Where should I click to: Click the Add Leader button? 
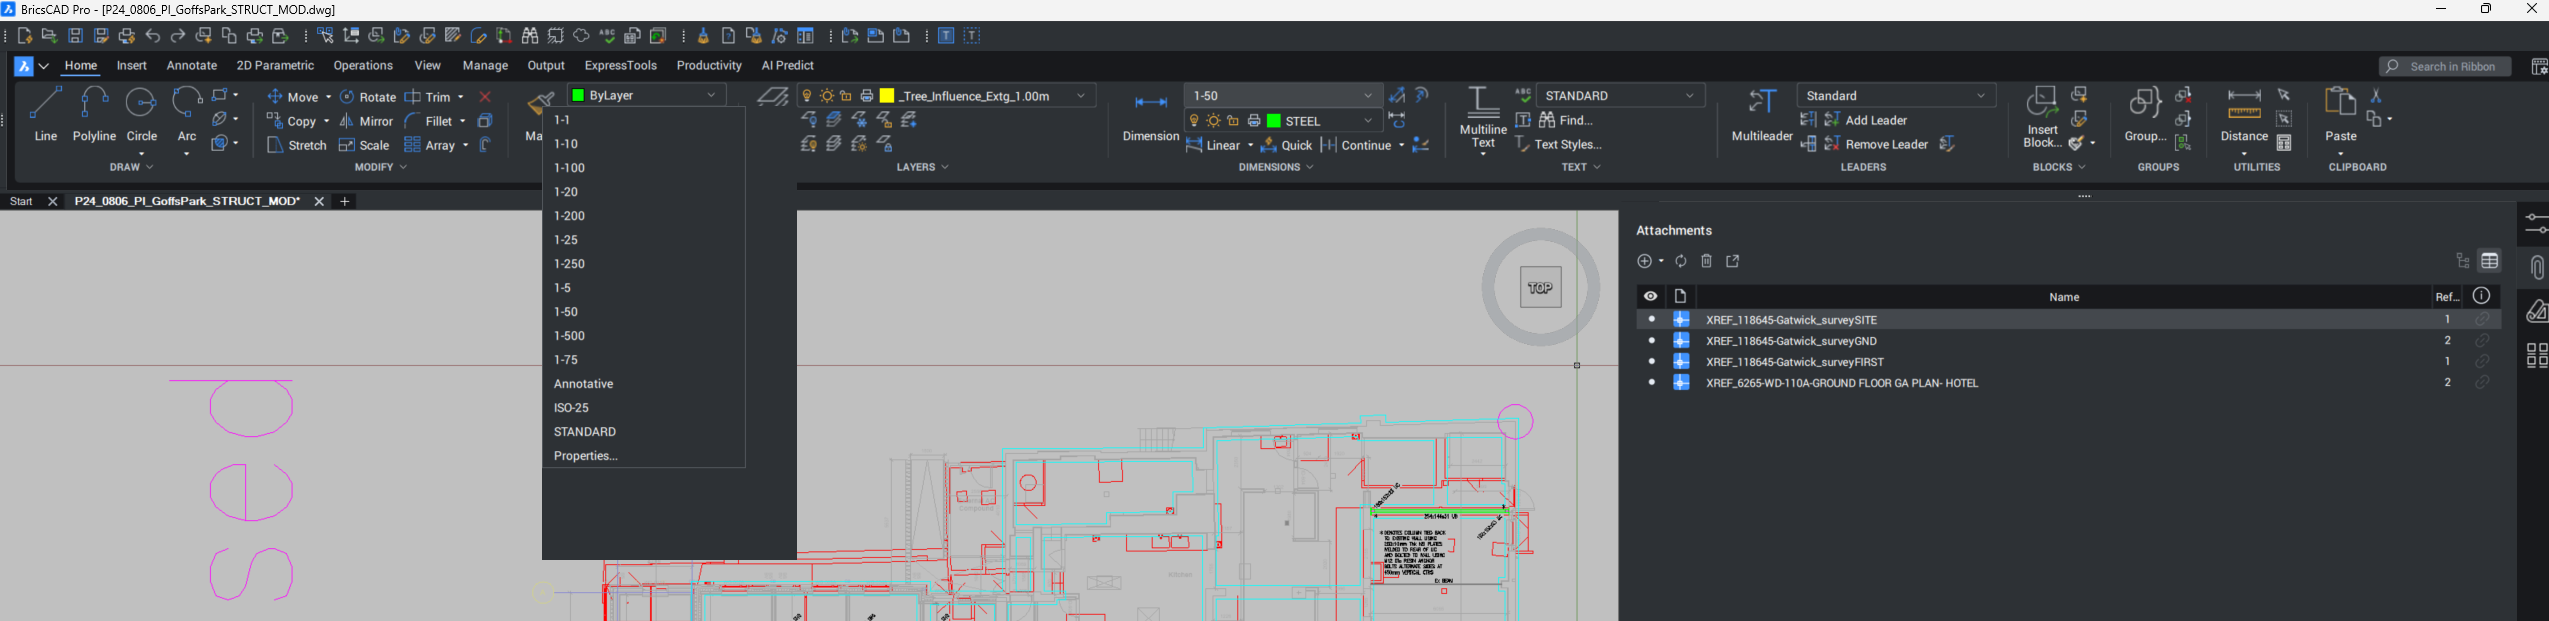(1866, 120)
